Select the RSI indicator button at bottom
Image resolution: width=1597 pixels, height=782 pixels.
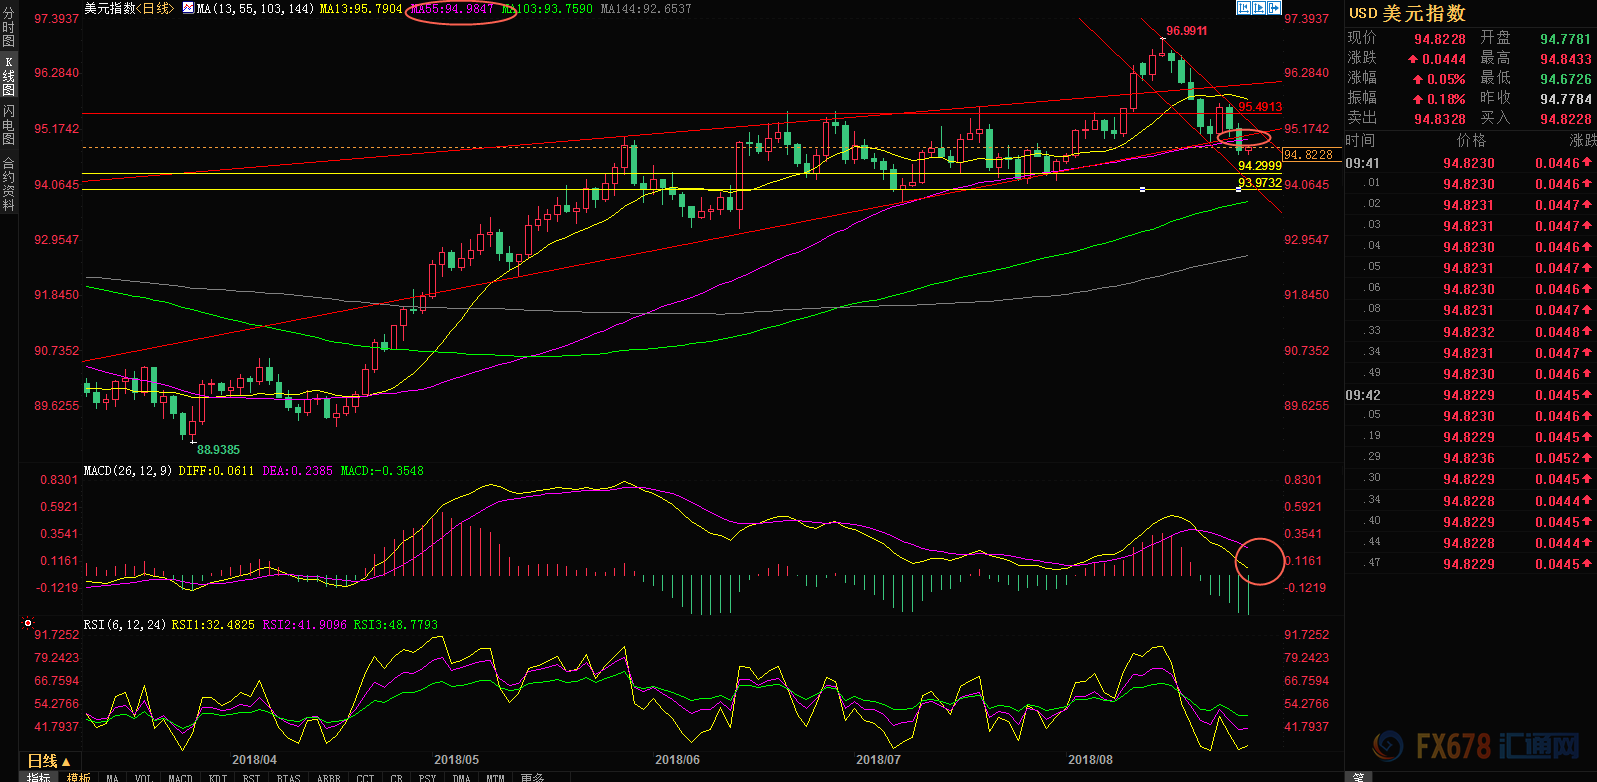coord(251,777)
